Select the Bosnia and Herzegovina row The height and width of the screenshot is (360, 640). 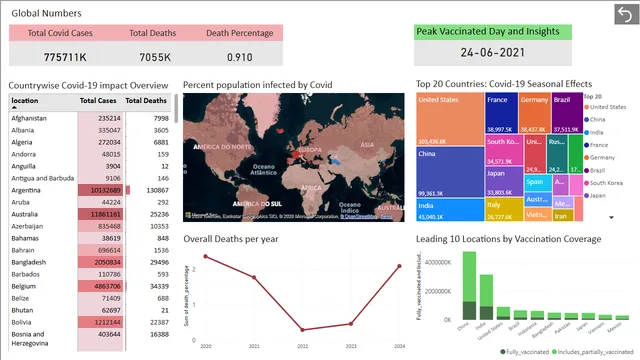[x=90, y=339]
